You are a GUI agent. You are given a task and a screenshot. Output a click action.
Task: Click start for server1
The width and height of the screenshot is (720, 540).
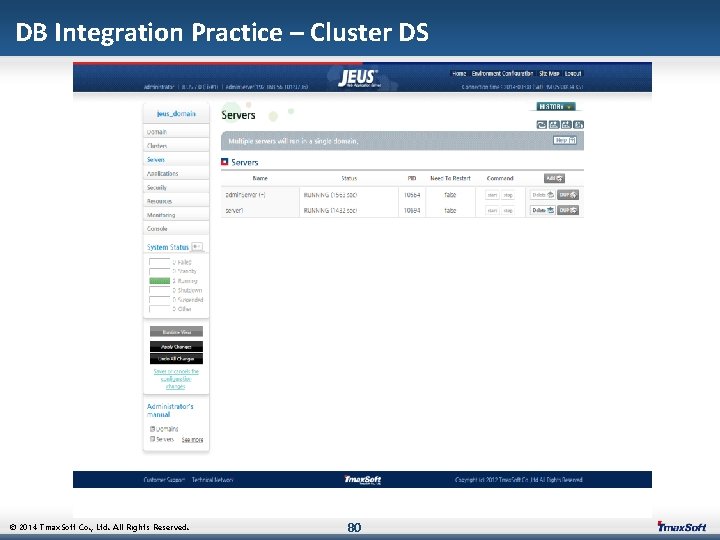tap(492, 211)
